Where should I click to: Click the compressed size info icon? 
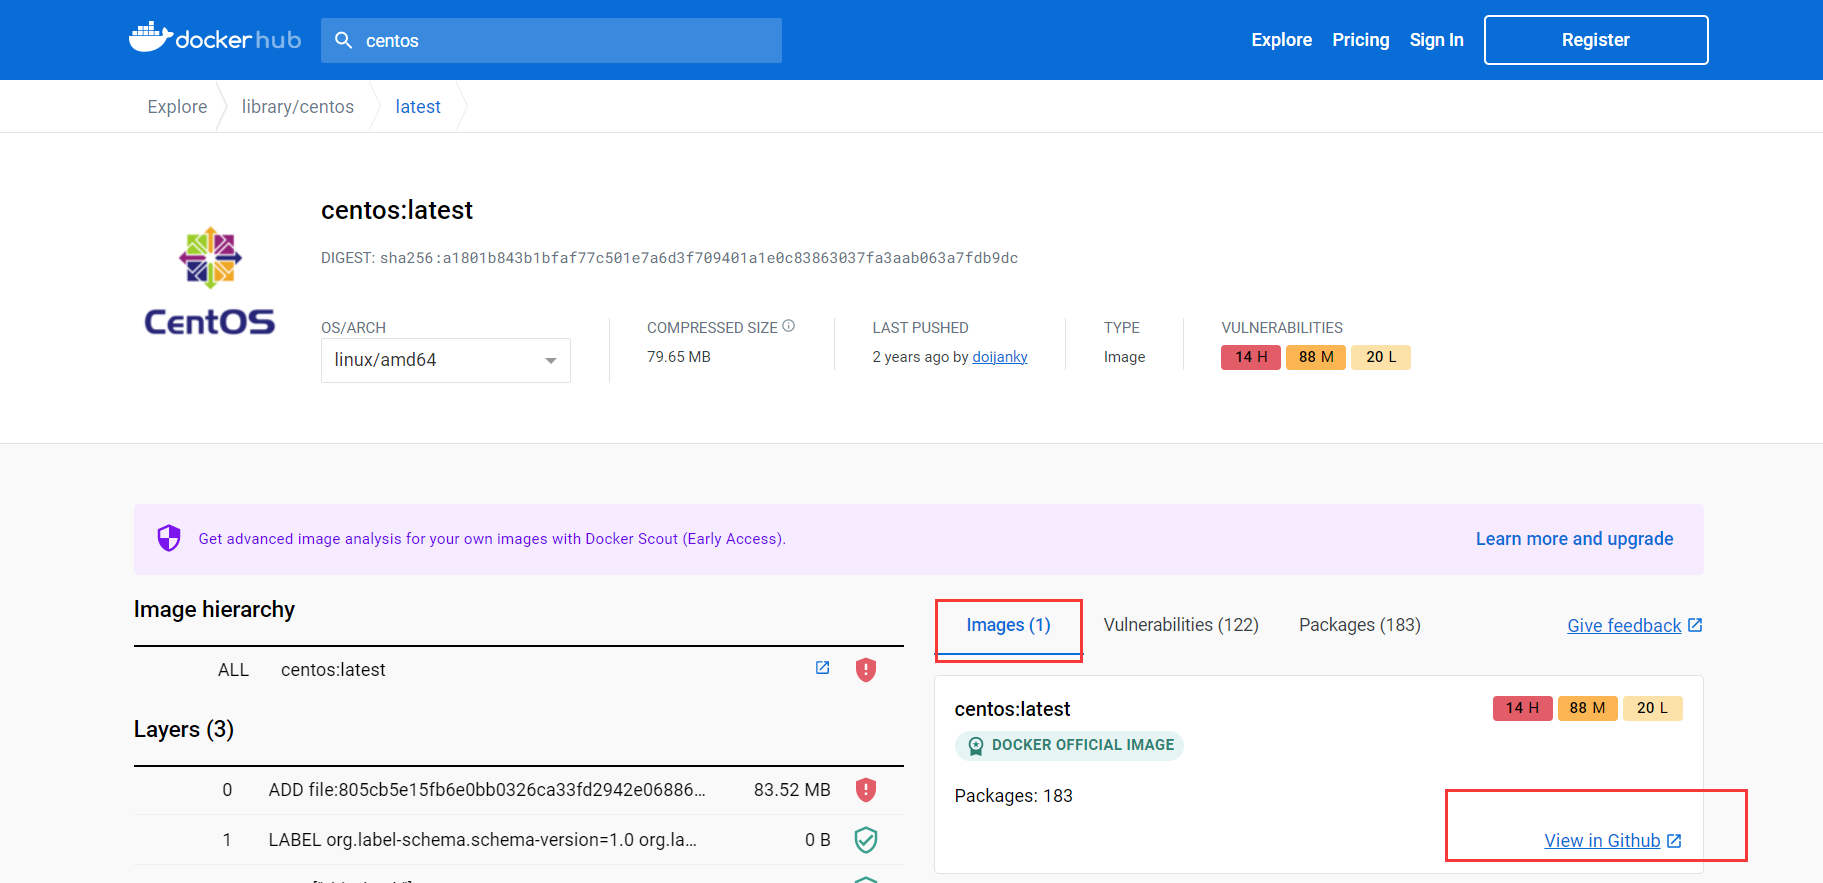788,326
